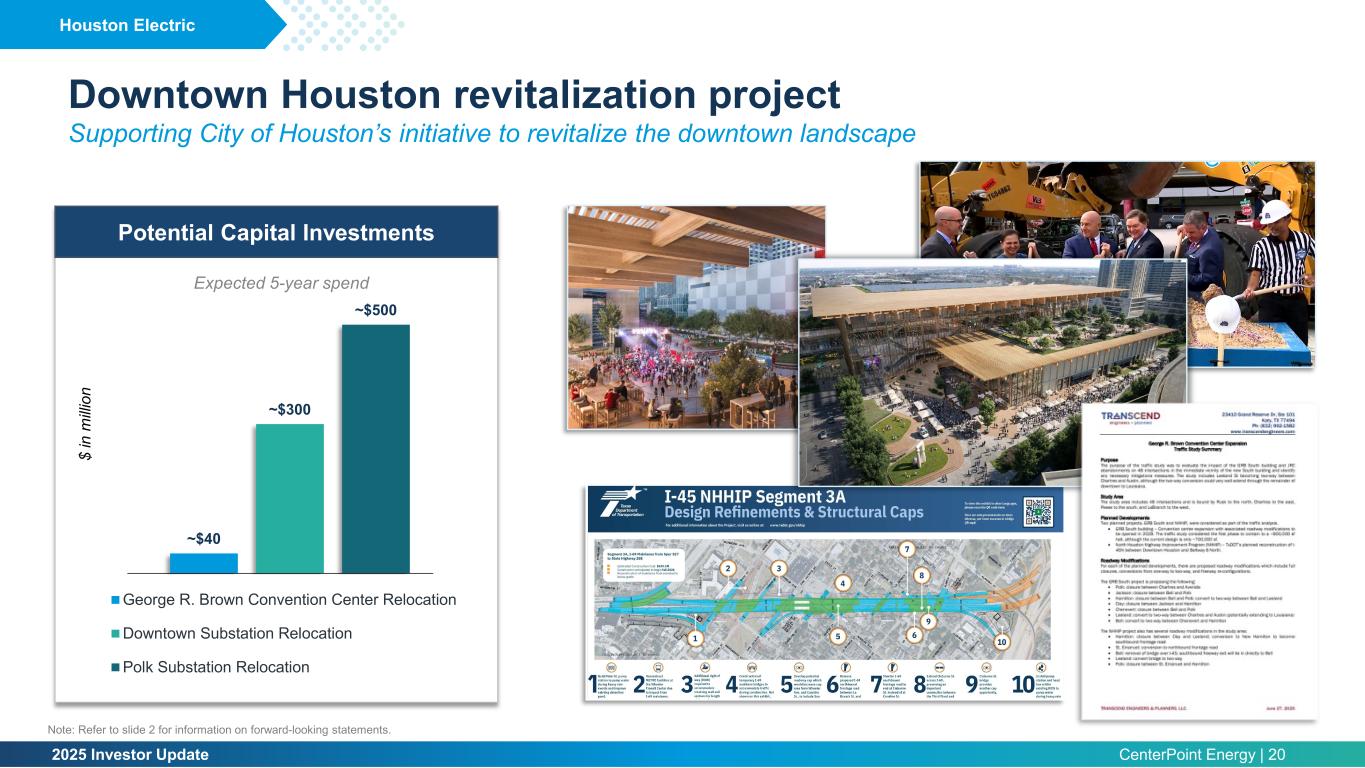Click map marker 10 on the I-45 map
The image size is (1365, 768).
click(1001, 641)
